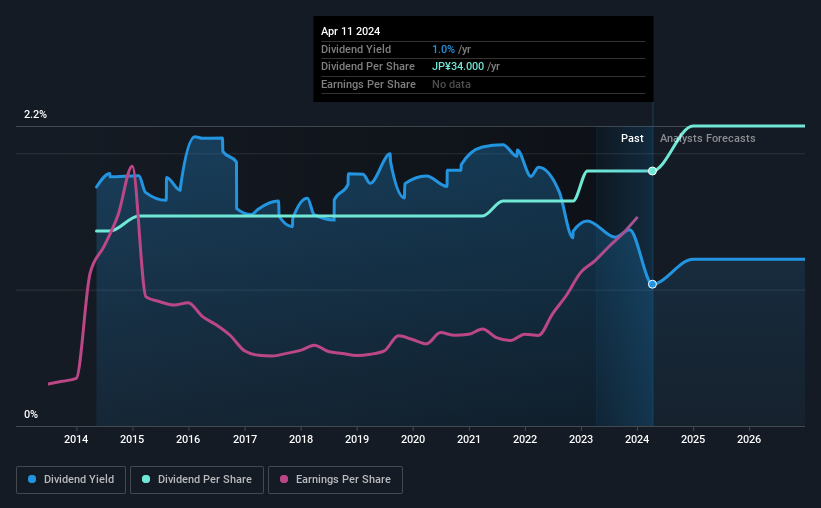Viewport: 821px width, 508px height.
Task: Click the 2014 x-axis year label
Action: (76, 439)
